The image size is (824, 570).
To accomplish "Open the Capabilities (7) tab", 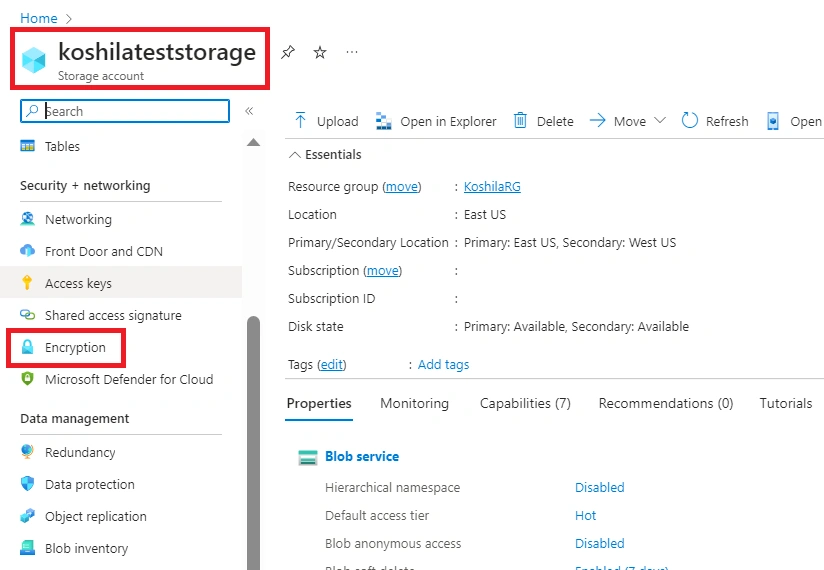I will pyautogui.click(x=525, y=403).
